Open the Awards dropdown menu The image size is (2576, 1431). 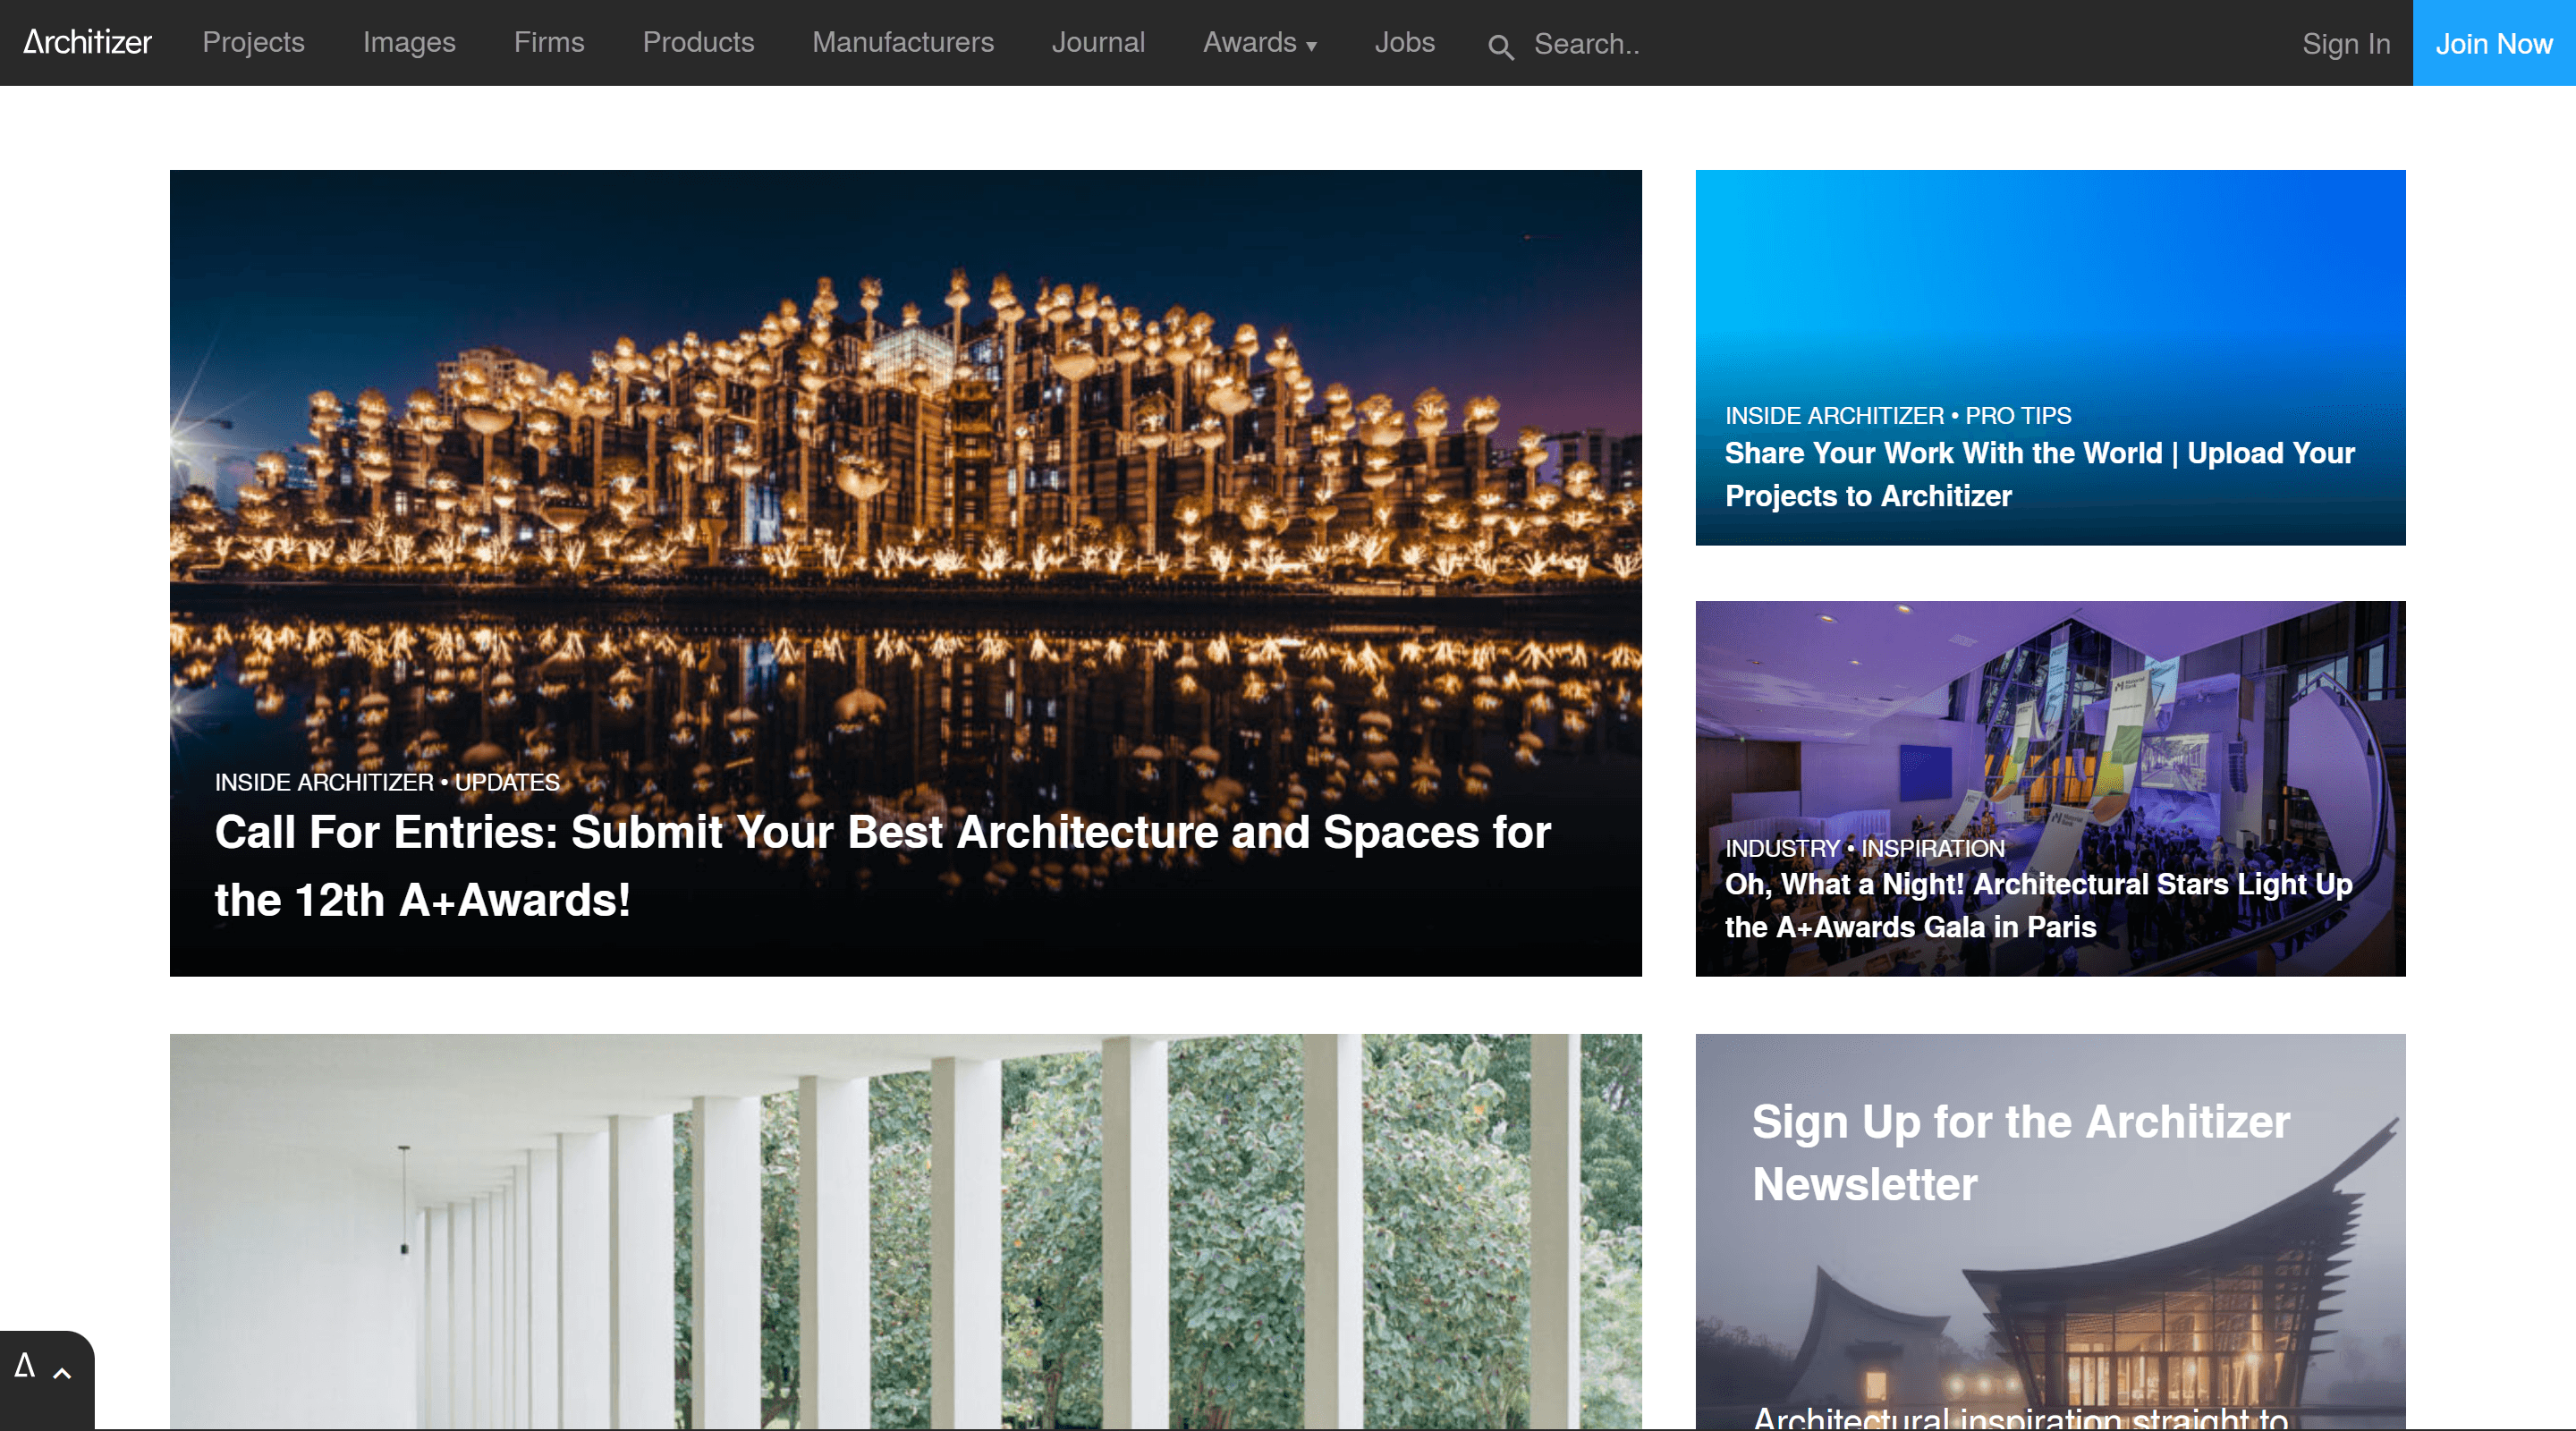1258,42
